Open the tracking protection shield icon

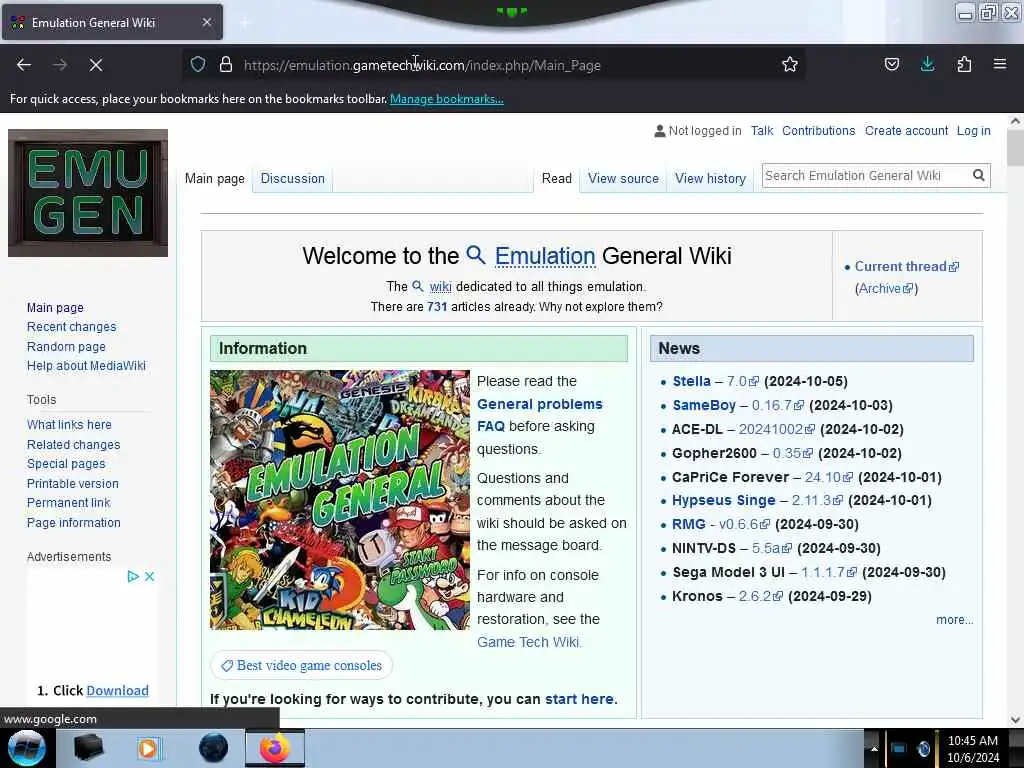point(198,64)
